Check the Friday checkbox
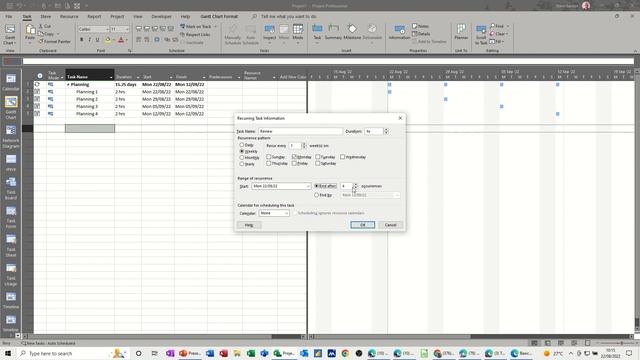The width and height of the screenshot is (640, 360). point(294,163)
